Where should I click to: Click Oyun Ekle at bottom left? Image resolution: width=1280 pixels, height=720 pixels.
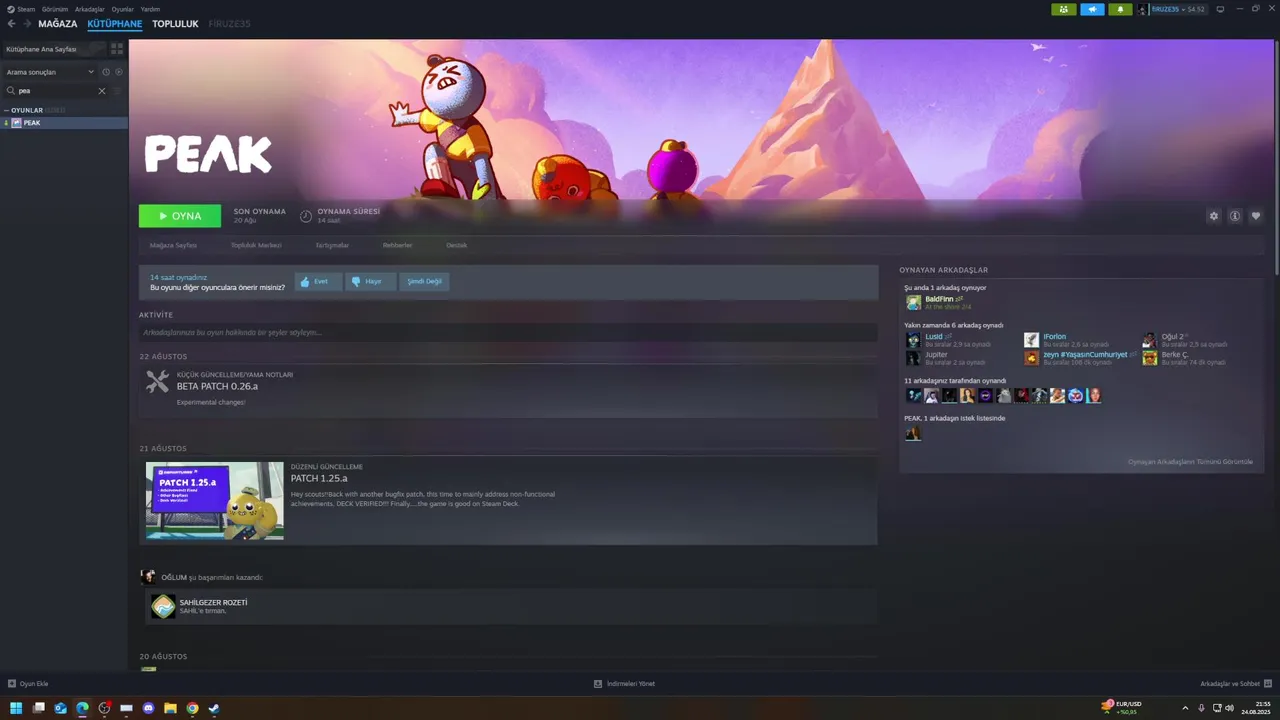coord(28,684)
